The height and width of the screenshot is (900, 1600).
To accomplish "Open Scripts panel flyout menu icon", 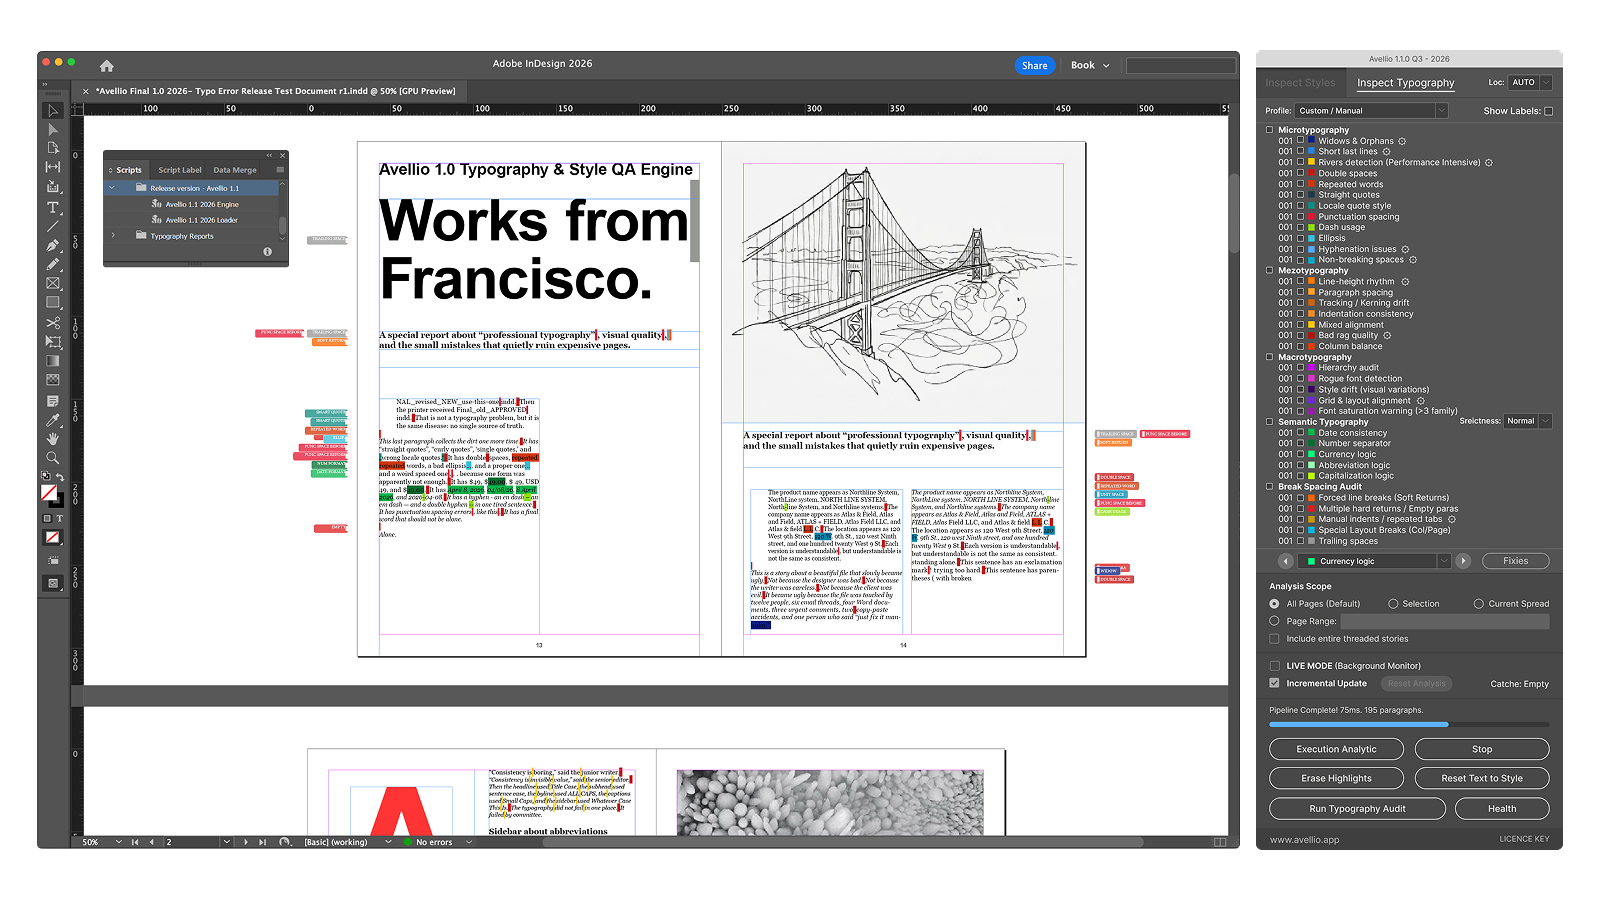I will point(280,170).
